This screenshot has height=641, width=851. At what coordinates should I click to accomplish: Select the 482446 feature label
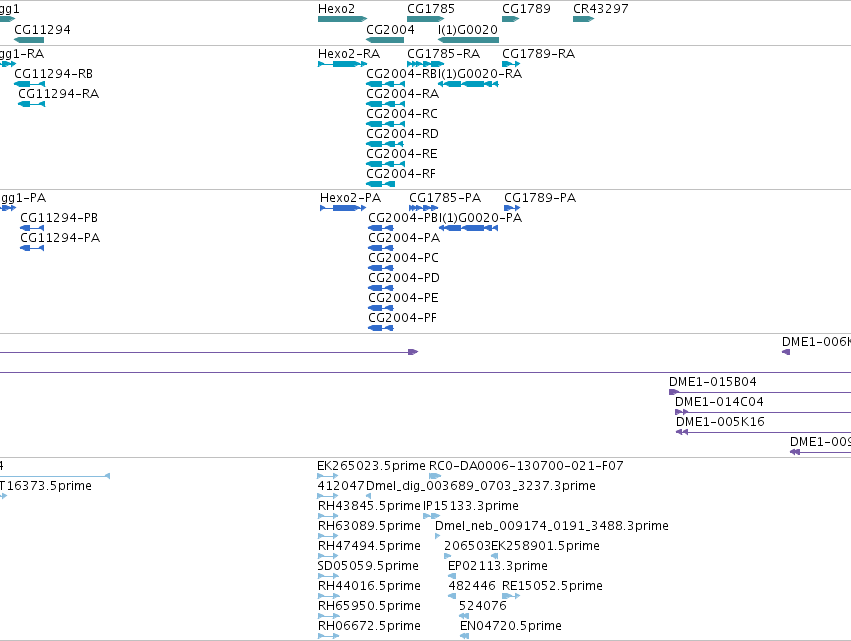click(472, 586)
